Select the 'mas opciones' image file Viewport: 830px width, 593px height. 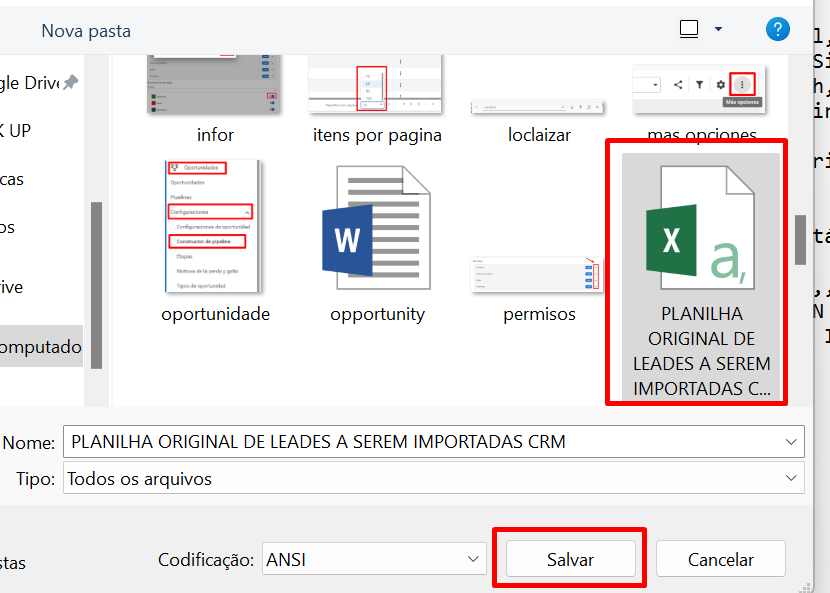pyautogui.click(x=699, y=89)
